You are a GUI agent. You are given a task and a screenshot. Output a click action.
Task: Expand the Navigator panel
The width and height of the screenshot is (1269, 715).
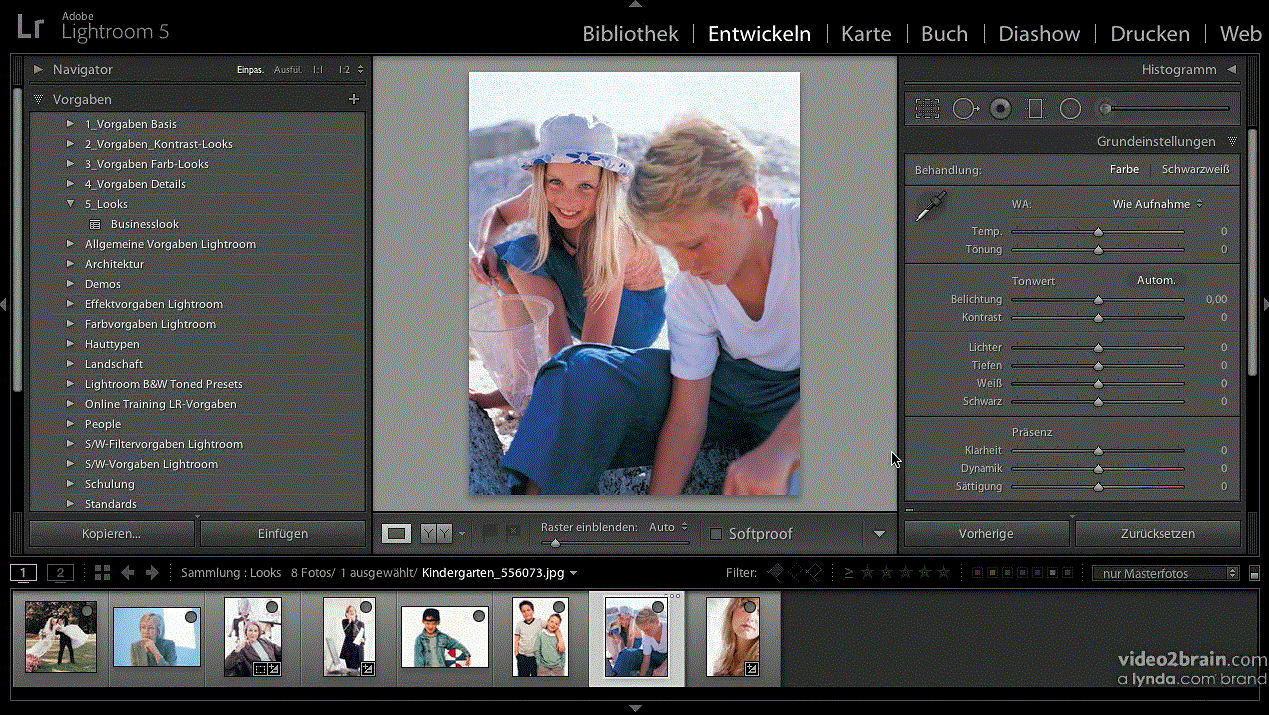(38, 70)
